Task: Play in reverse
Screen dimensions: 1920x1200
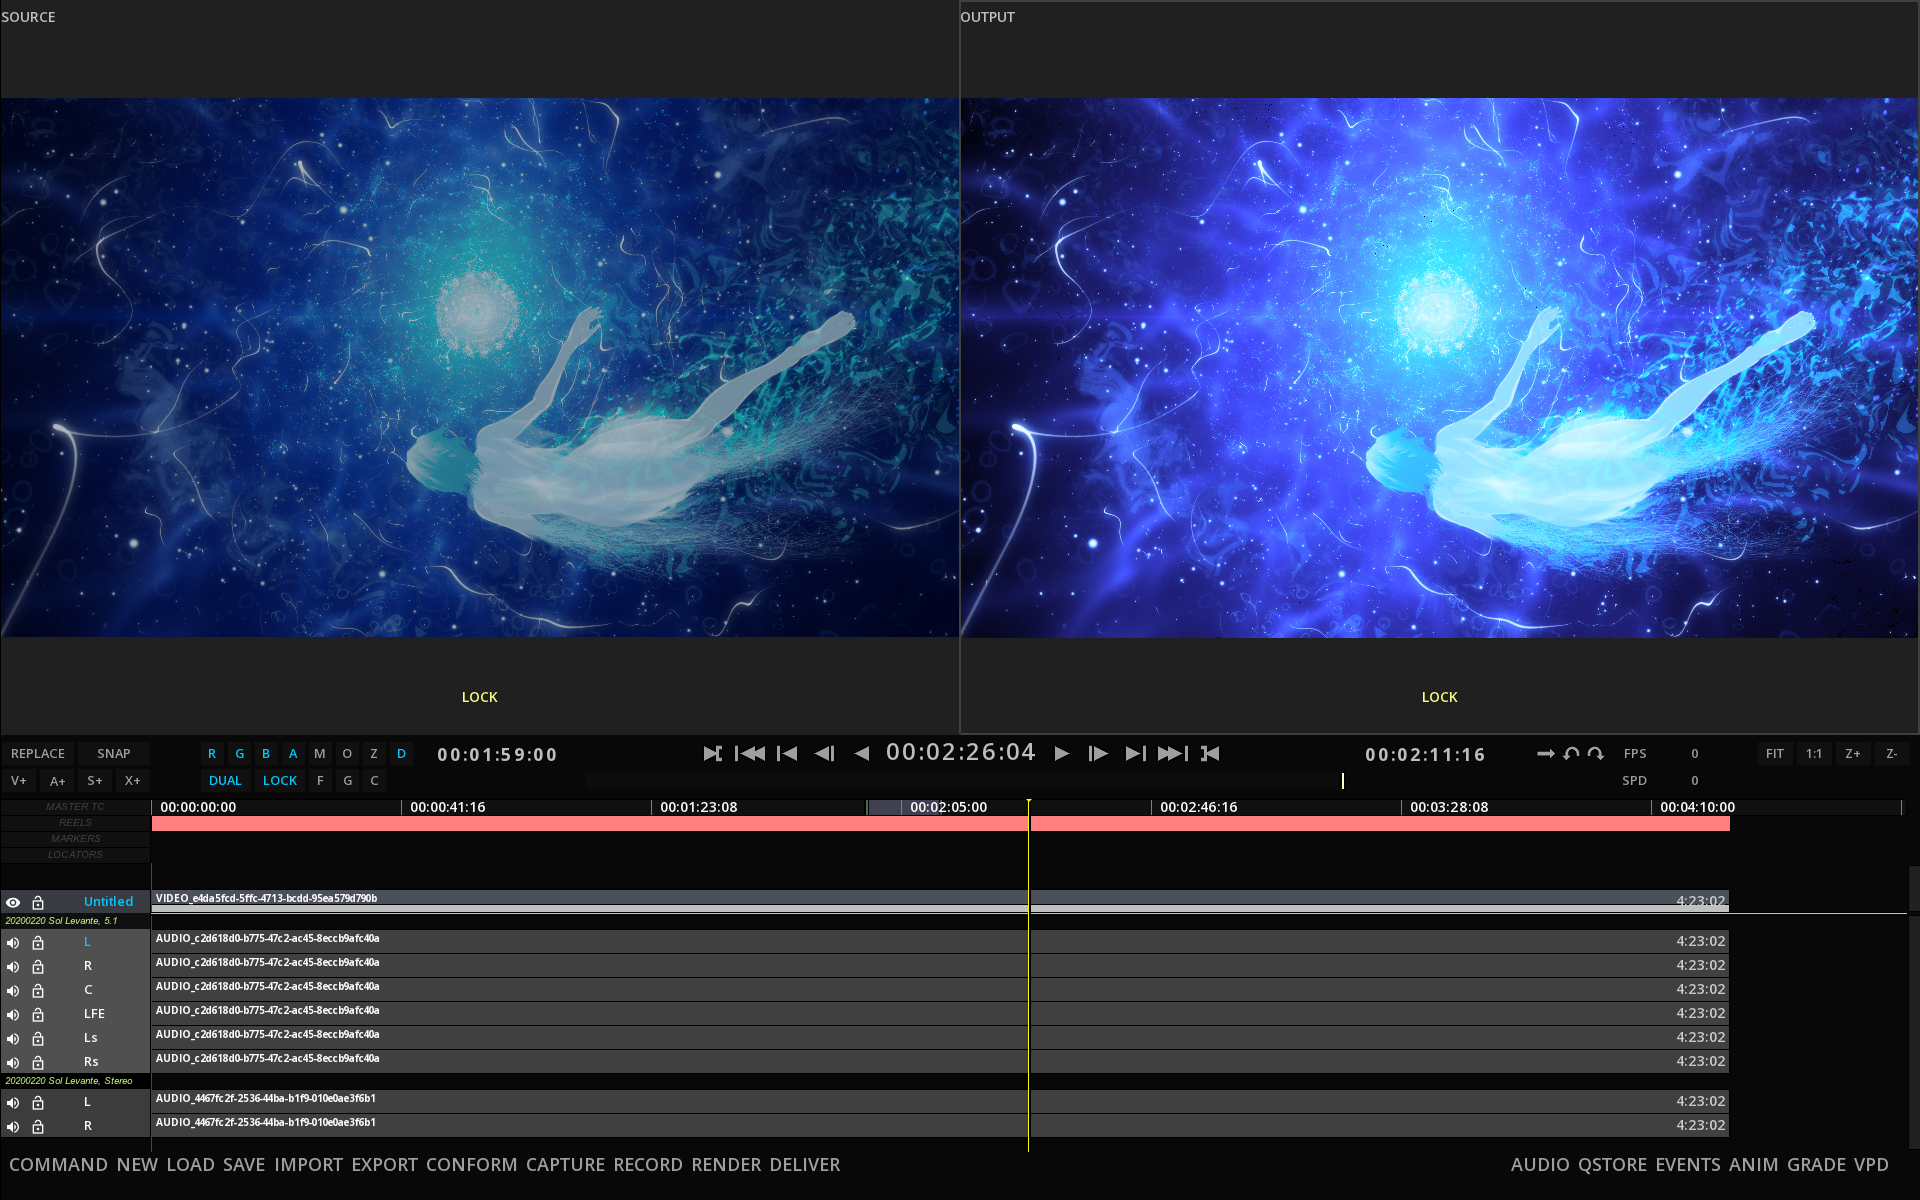Action: (862, 753)
